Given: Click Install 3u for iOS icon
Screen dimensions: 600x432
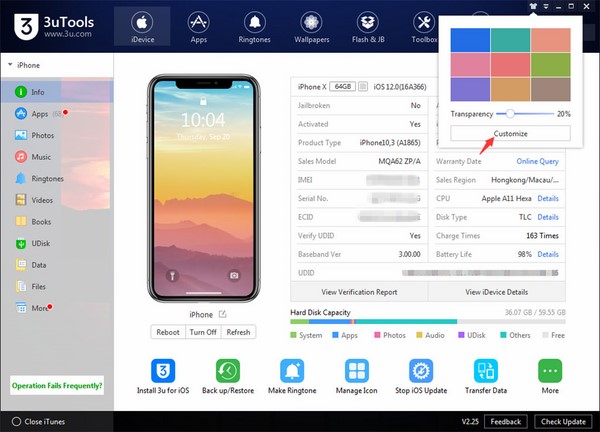Looking at the screenshot, I should [x=163, y=371].
